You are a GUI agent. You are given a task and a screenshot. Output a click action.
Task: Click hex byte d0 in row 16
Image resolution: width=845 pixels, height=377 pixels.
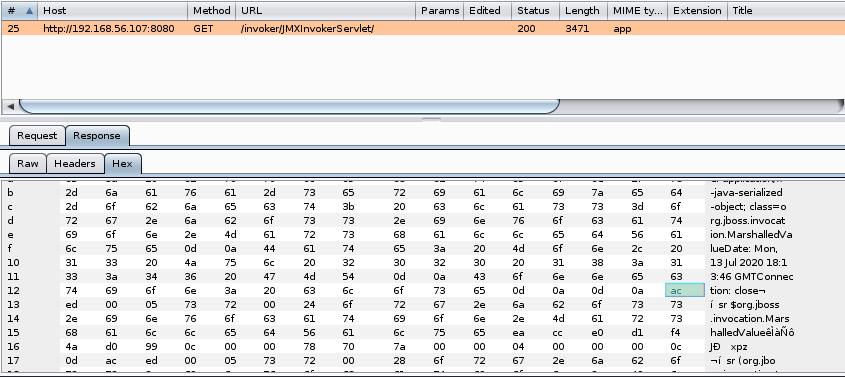tap(111, 347)
